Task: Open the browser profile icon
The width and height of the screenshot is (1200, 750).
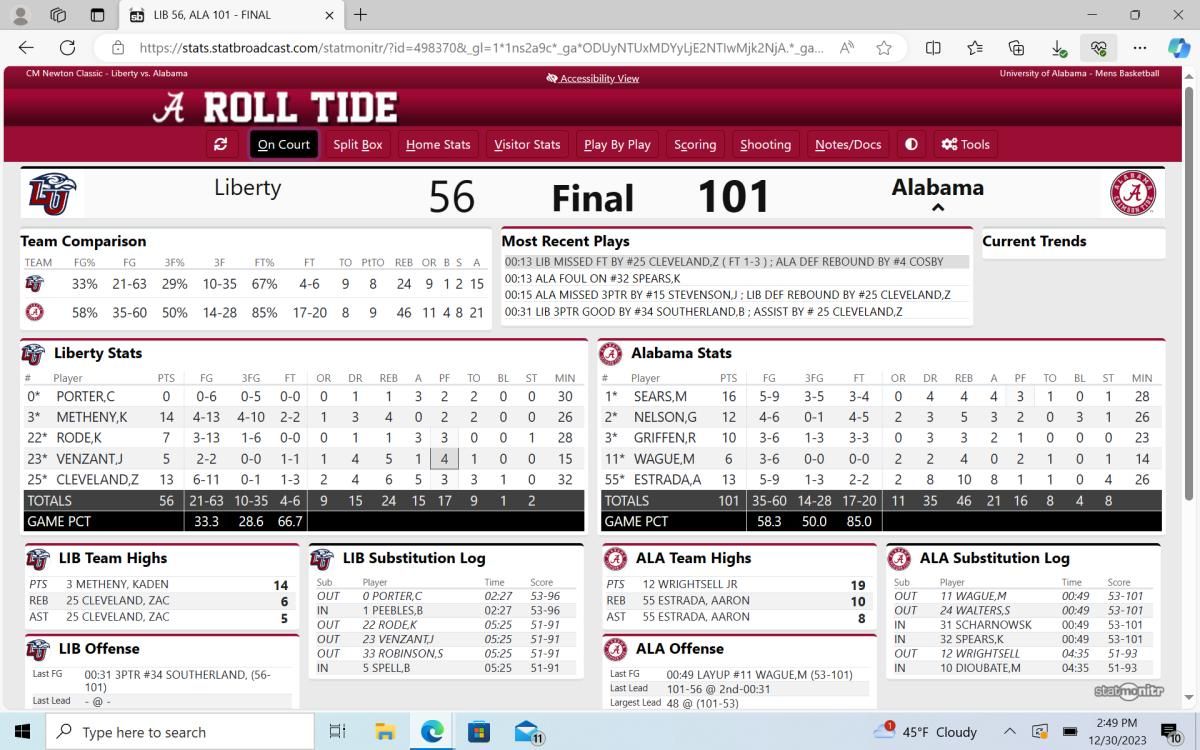Action: (x=20, y=15)
